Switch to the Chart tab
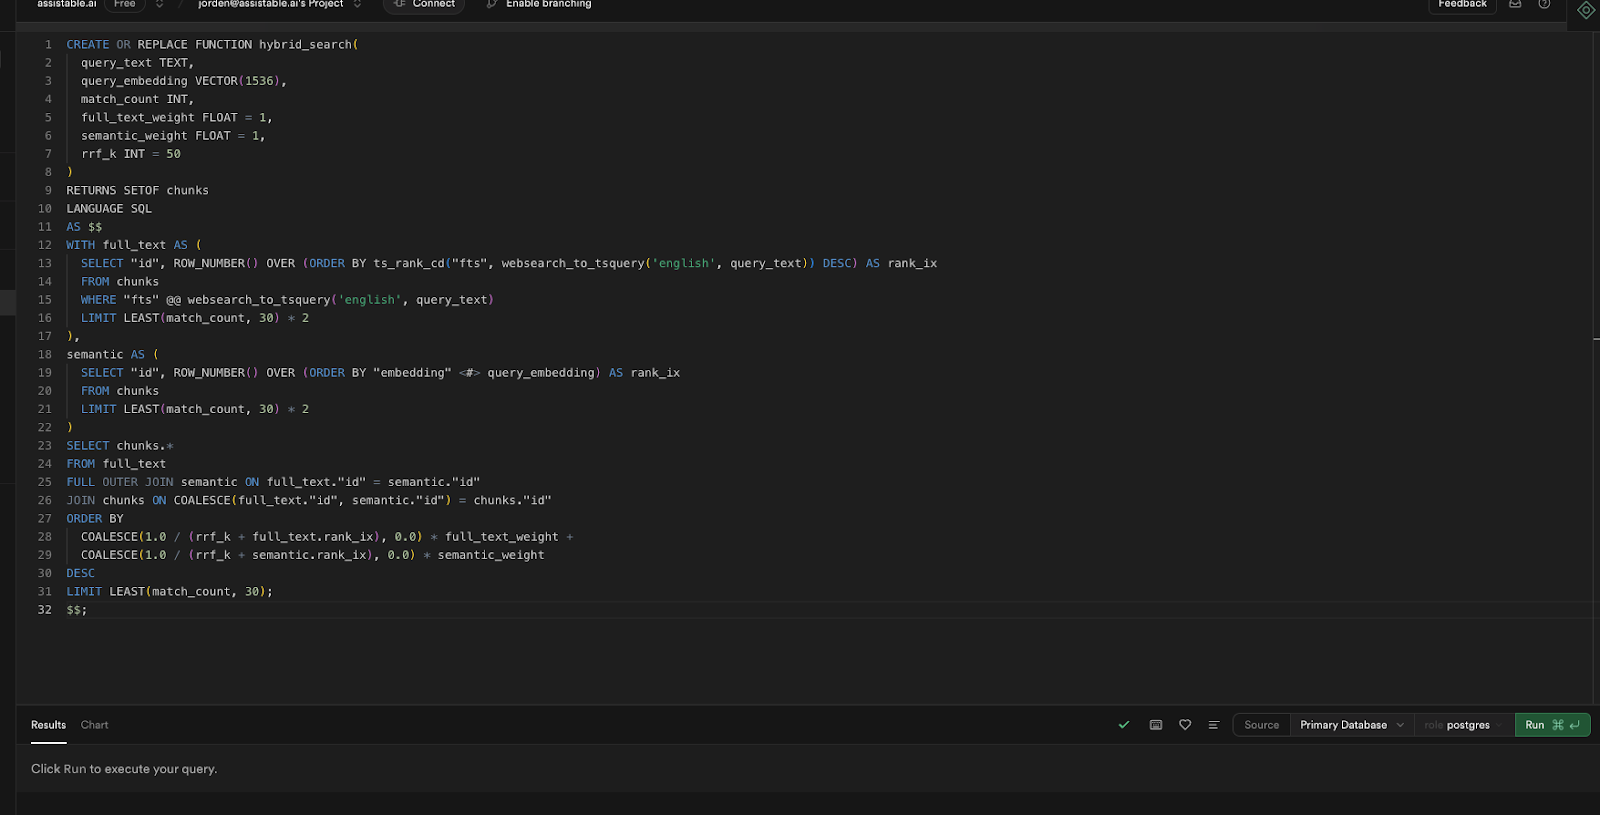The height and width of the screenshot is (815, 1600). point(95,725)
